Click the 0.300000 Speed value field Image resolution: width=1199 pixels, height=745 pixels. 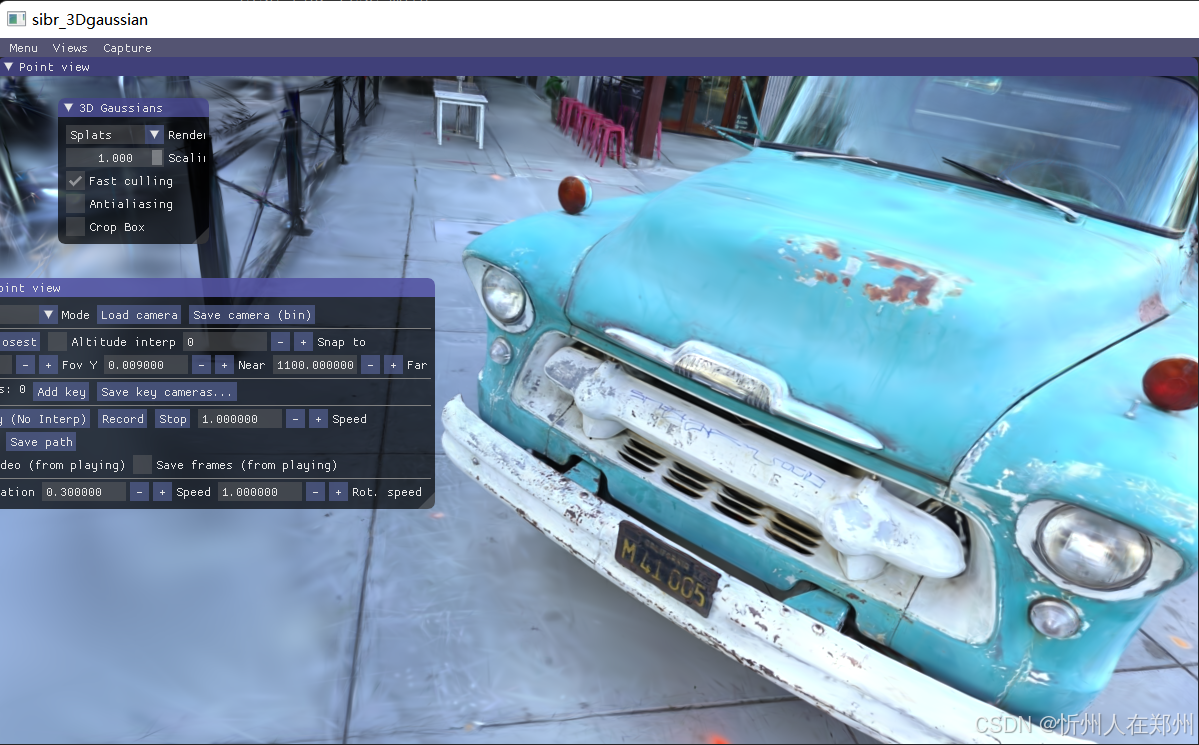point(83,492)
